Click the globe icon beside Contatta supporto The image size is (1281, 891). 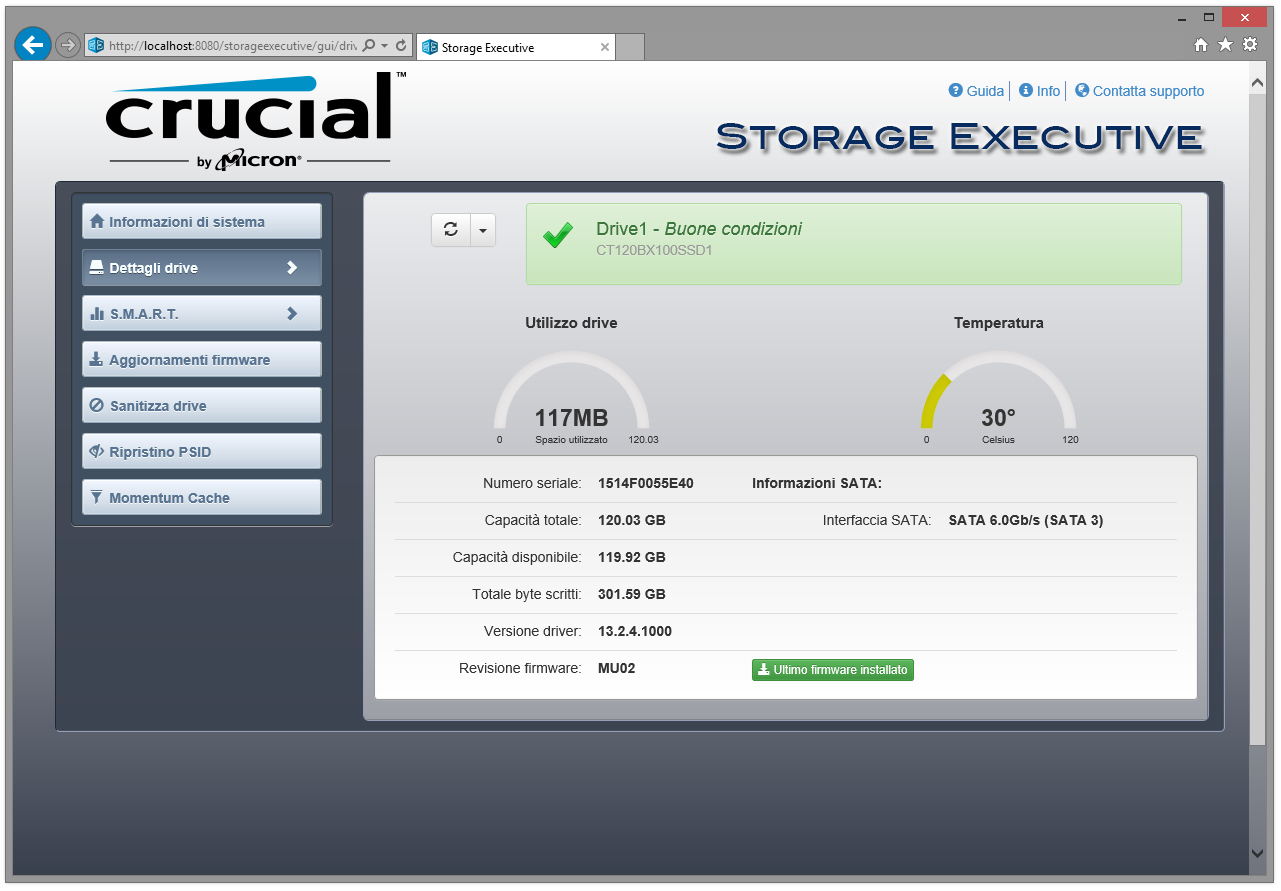pos(1082,90)
